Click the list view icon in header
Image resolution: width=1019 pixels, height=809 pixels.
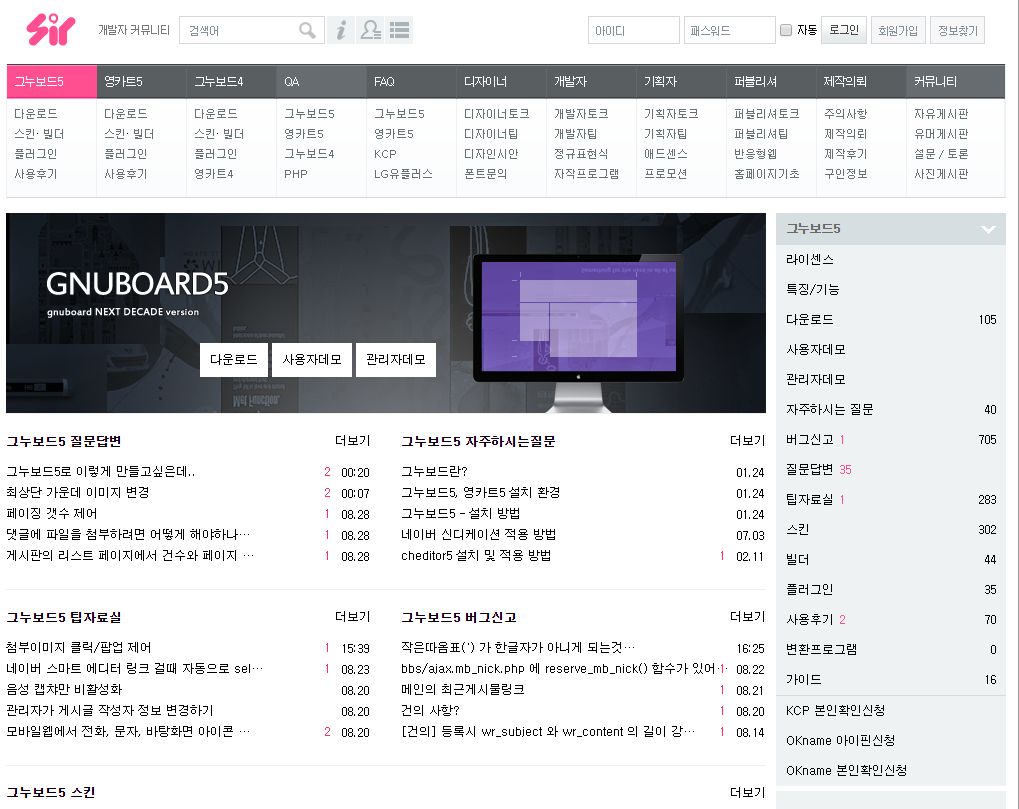pos(400,31)
